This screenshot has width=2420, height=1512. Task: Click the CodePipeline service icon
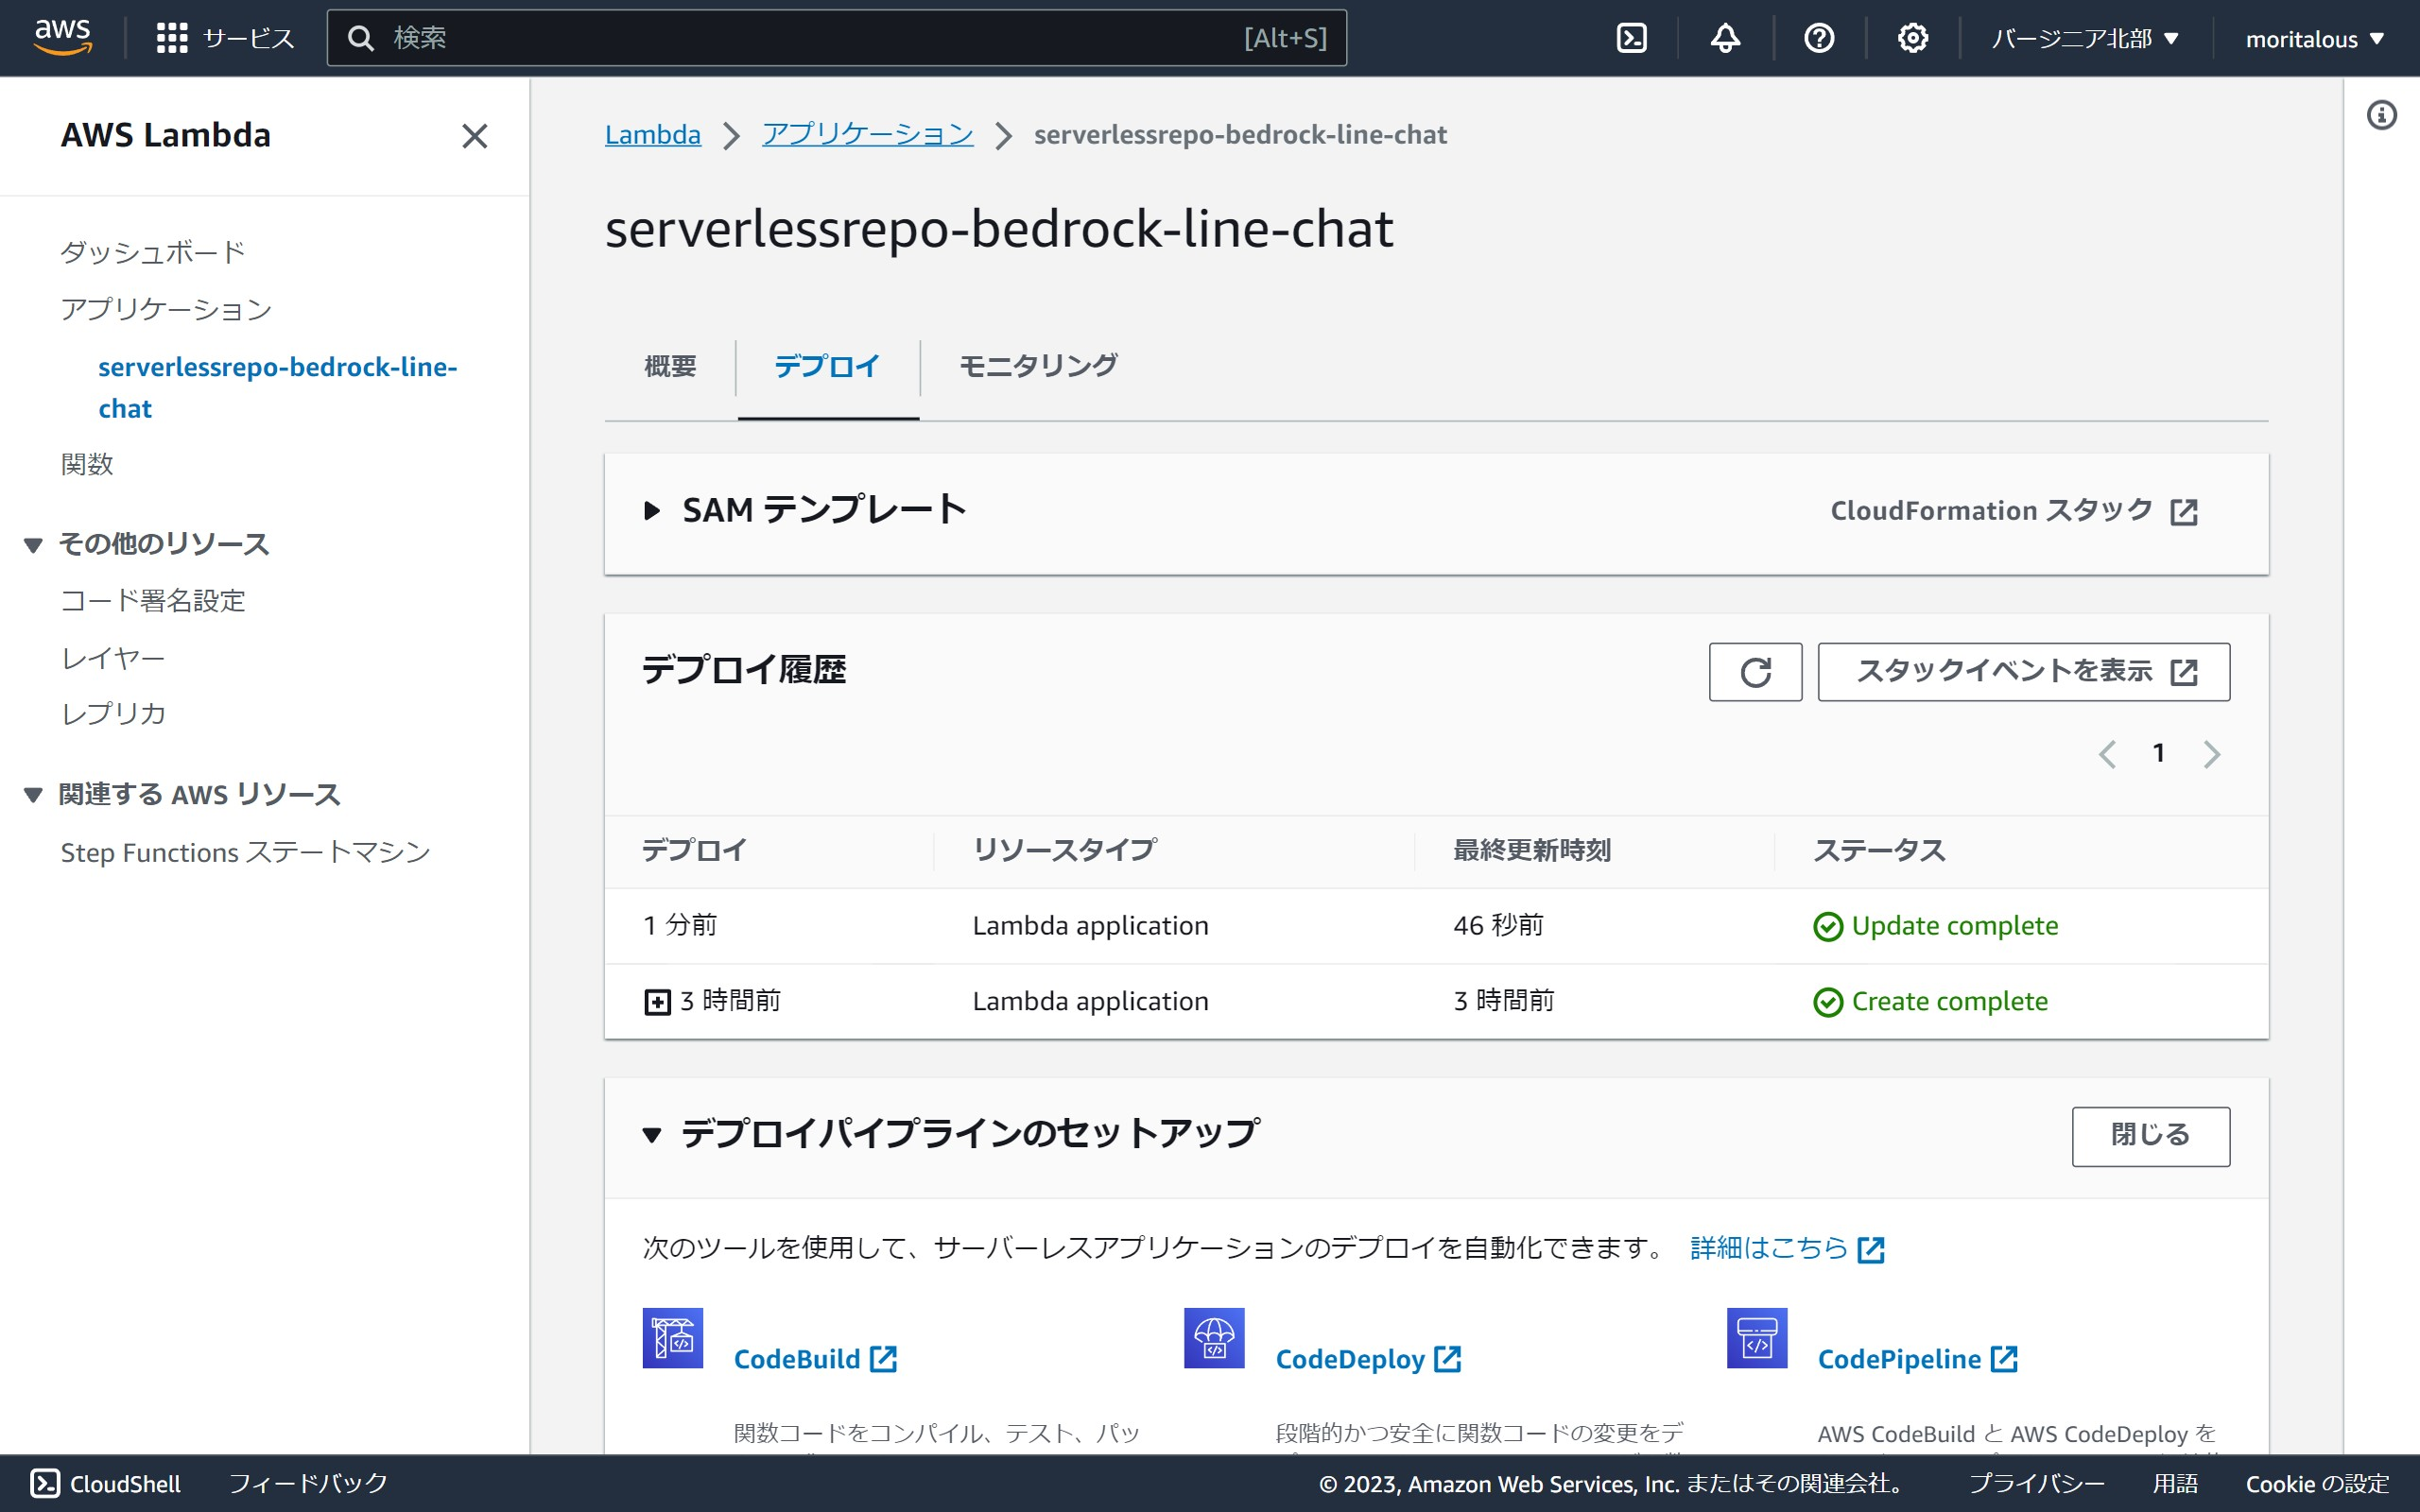click(1756, 1338)
